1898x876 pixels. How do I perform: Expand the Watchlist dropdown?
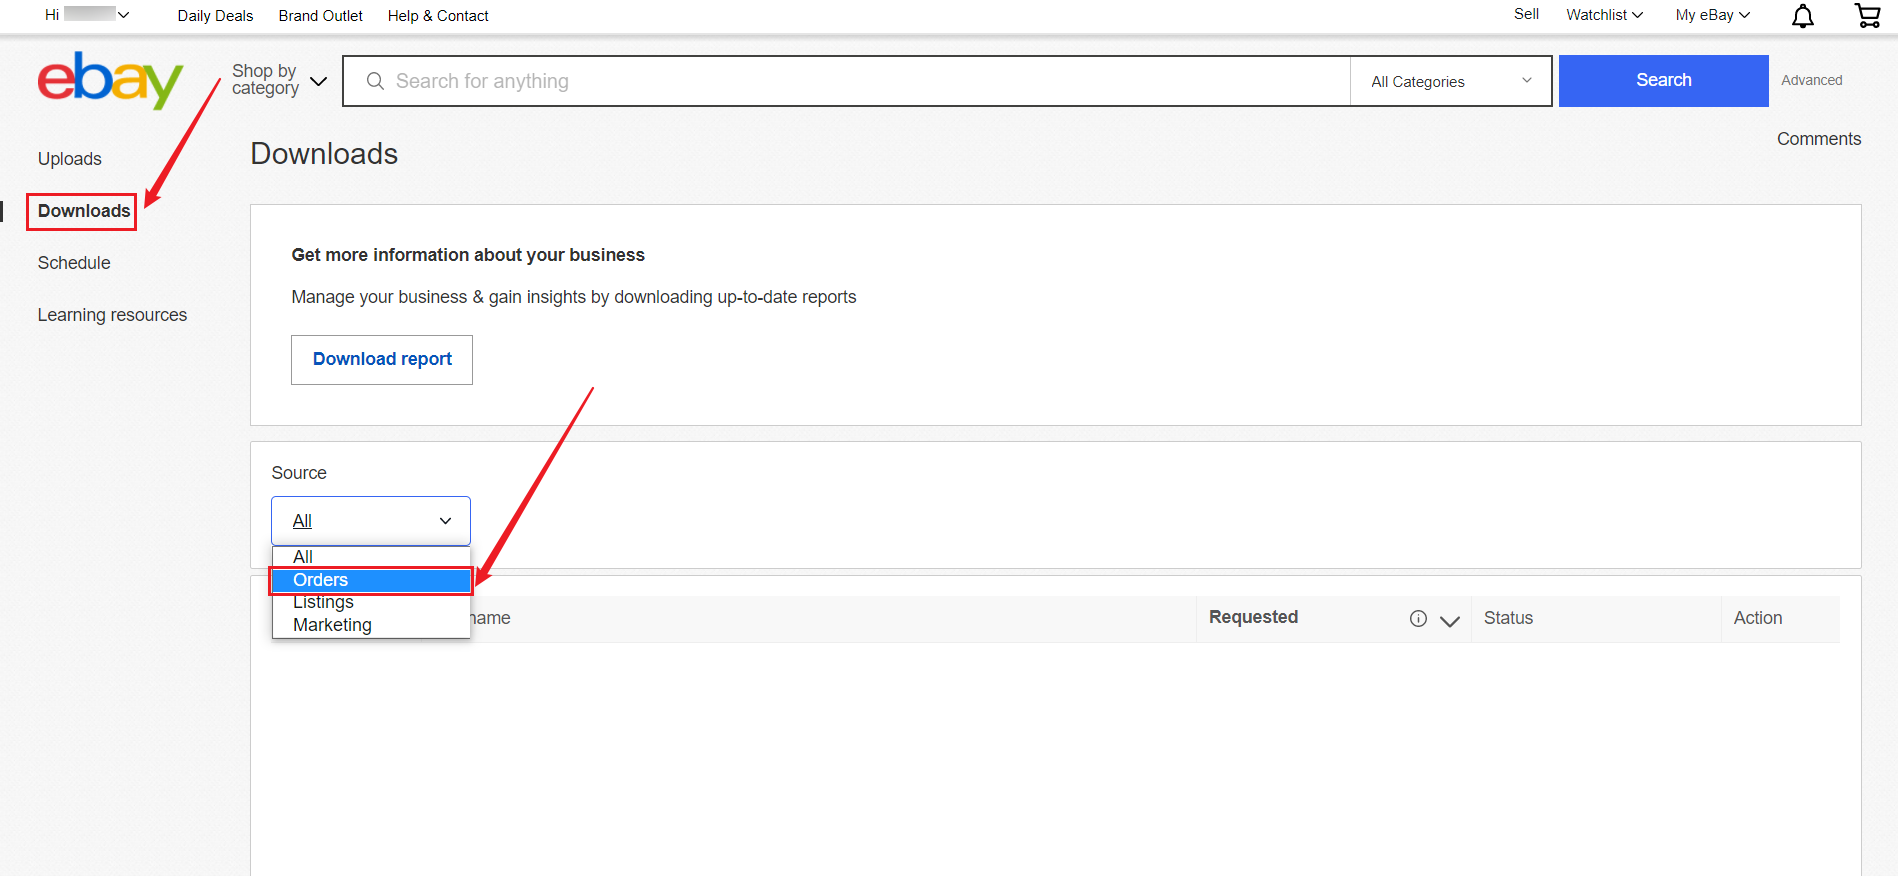pyautogui.click(x=1604, y=15)
